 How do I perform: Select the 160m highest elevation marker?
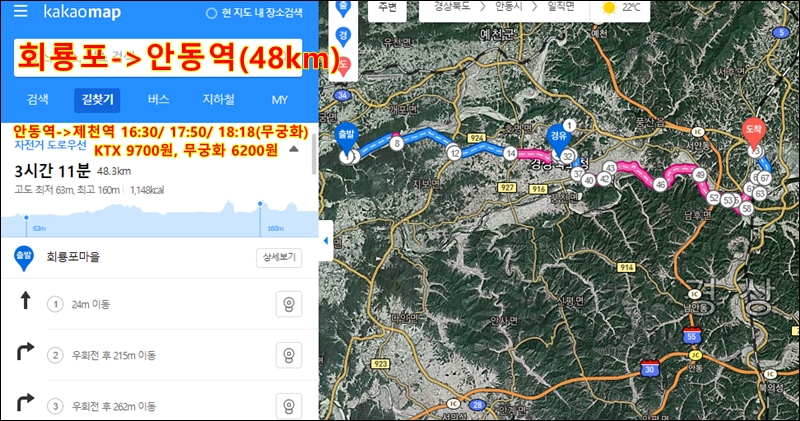tap(260, 204)
